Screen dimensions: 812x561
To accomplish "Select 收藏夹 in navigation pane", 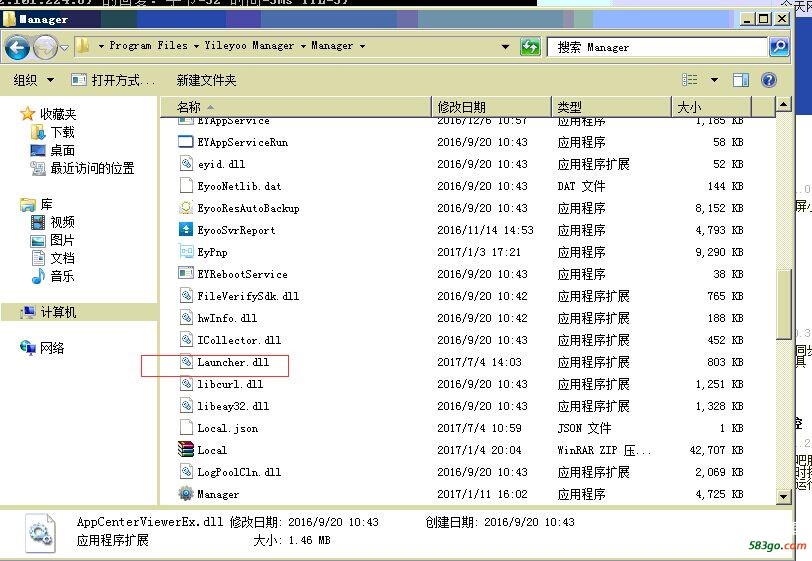I will (57, 114).
